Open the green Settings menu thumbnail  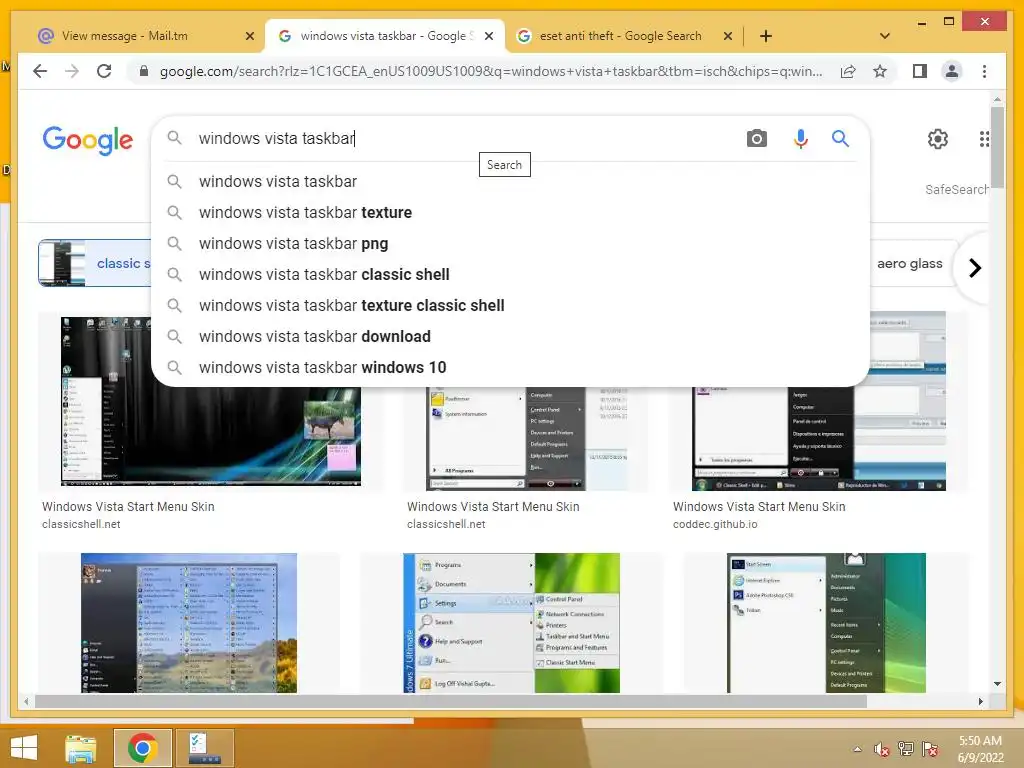[x=511, y=623]
